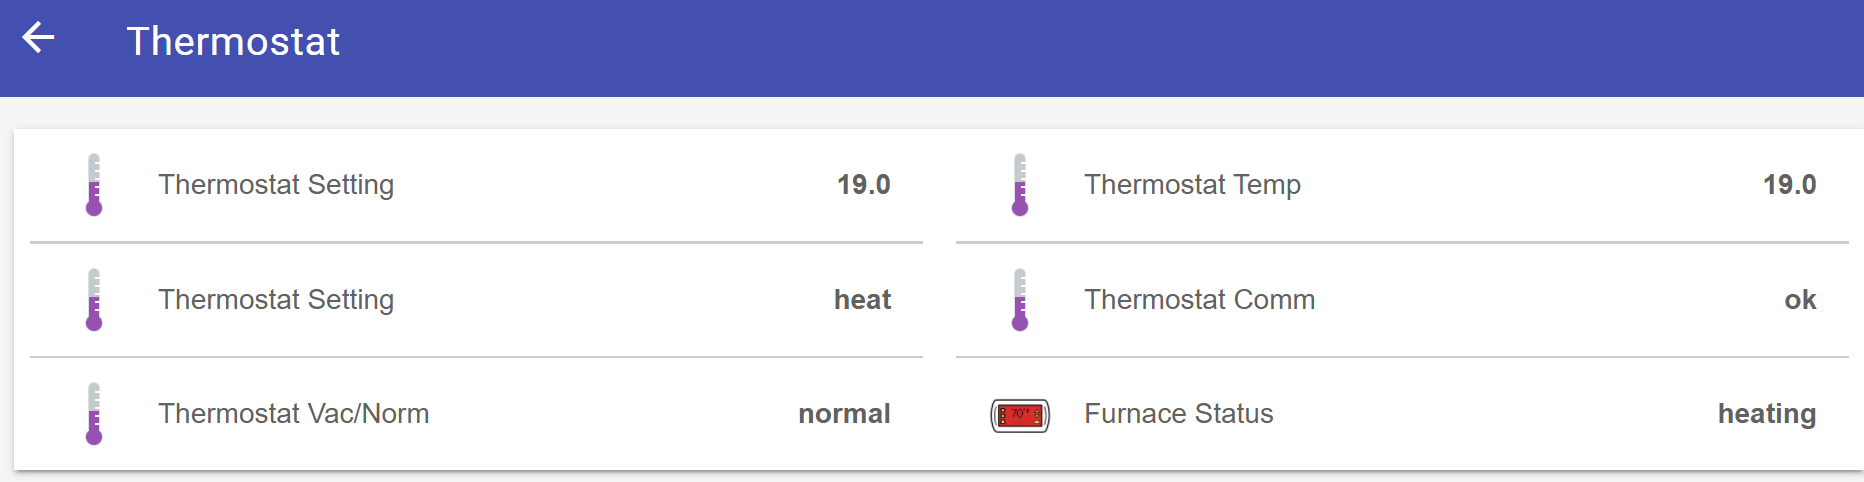The height and width of the screenshot is (482, 1864).
Task: Click the heat mode value
Action: pos(862,300)
